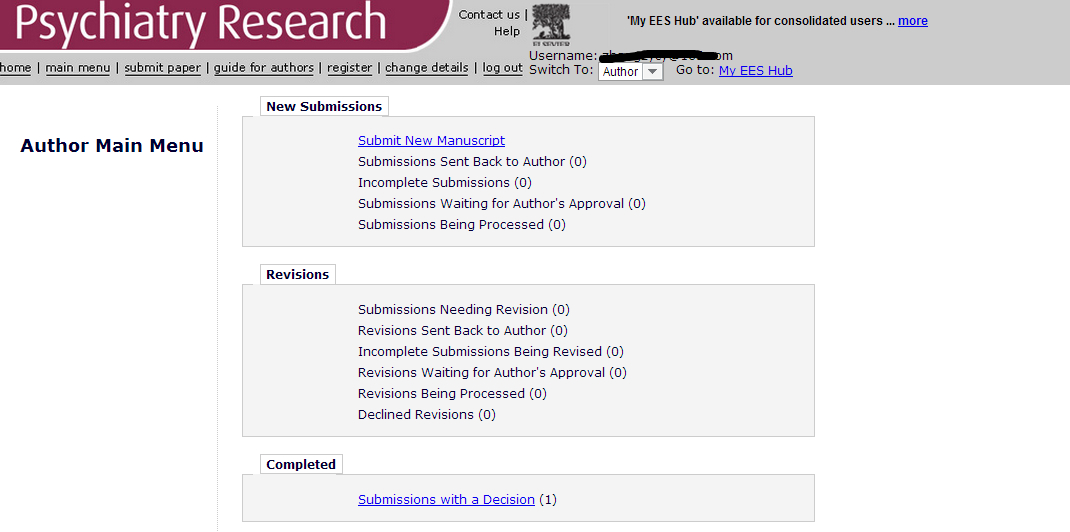Screen dimensions: 1070x532
Task: Open the main menu link
Action: [78, 68]
